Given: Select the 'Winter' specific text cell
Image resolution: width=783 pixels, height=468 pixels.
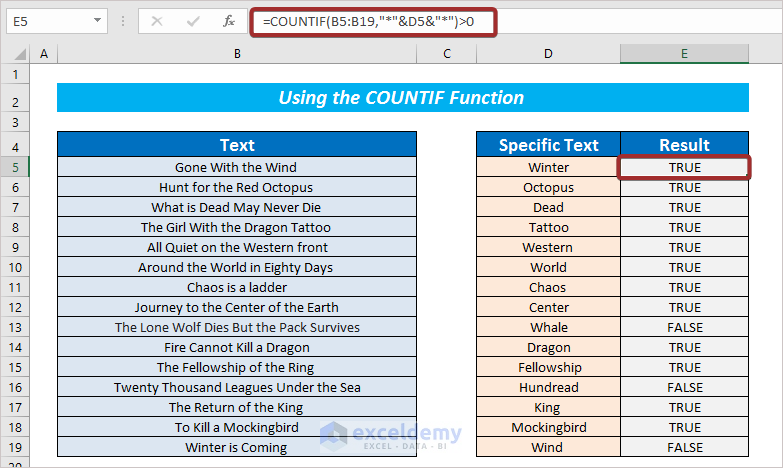Looking at the screenshot, I should coord(548,167).
